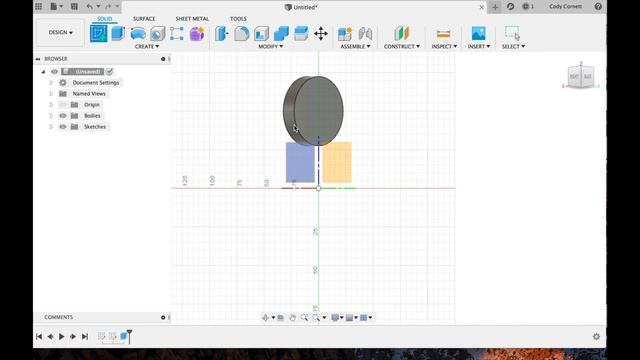Open the MODIFY menu dropdown
The image size is (640, 360).
[x=271, y=47]
